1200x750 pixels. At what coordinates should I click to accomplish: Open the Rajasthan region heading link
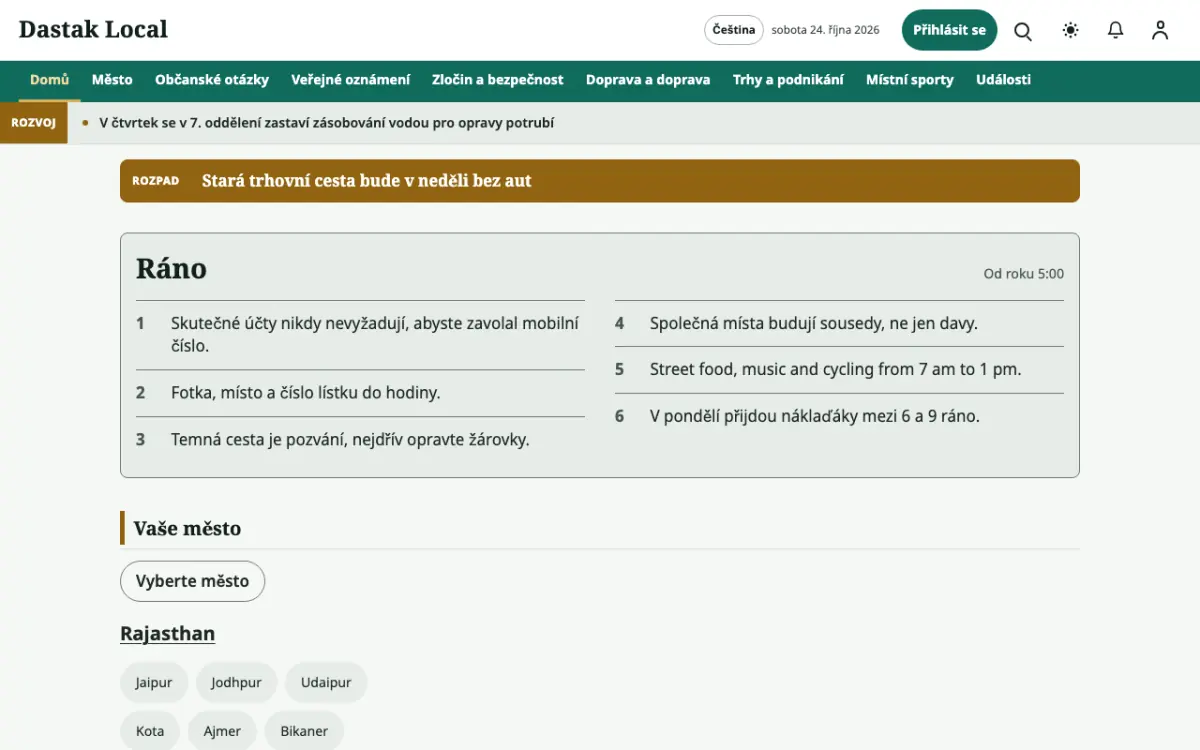click(167, 633)
